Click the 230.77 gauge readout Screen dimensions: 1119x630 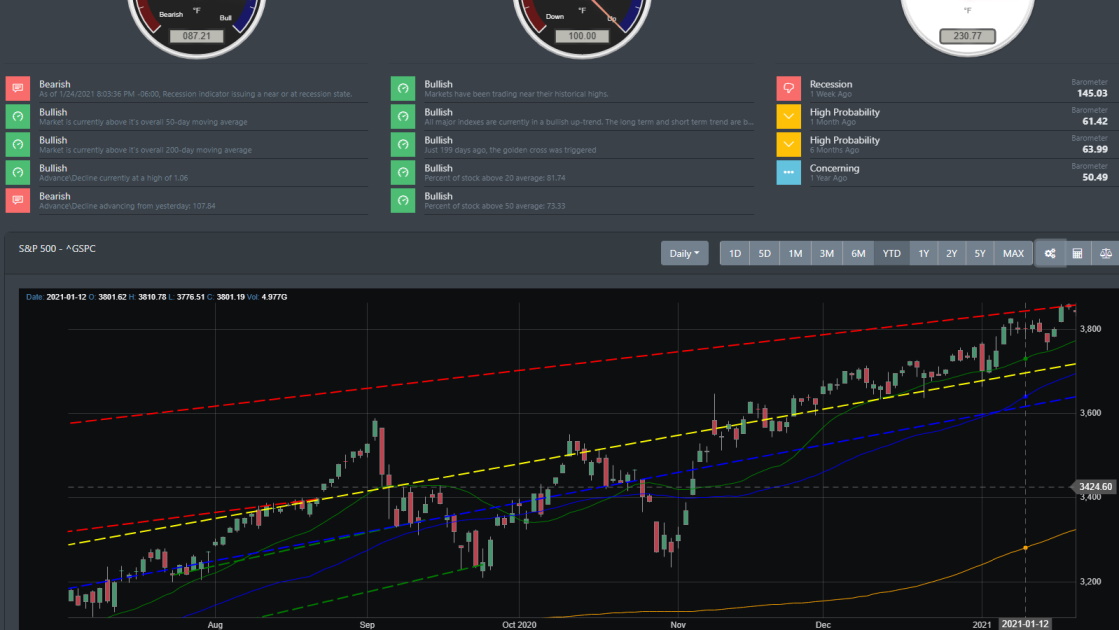(x=967, y=36)
